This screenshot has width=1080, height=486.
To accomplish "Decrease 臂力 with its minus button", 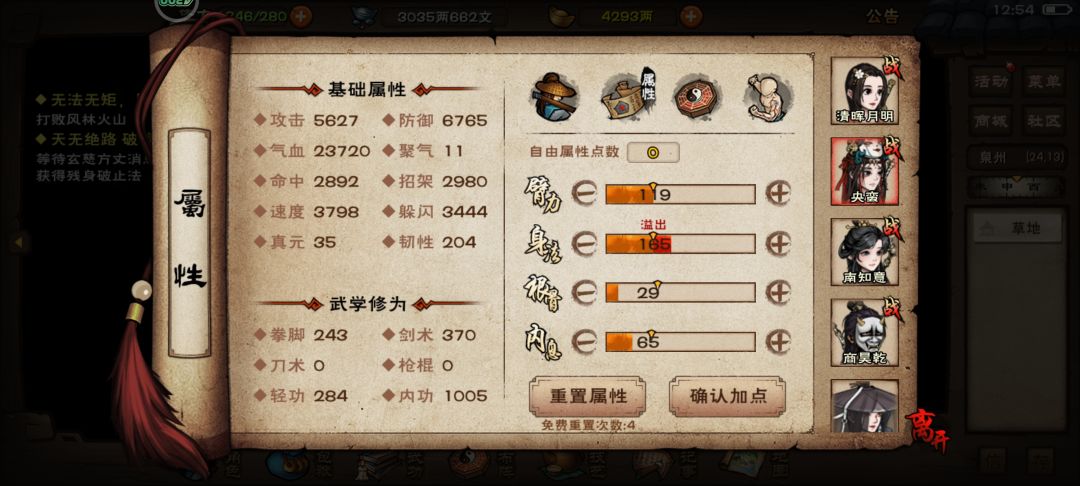I will point(584,194).
